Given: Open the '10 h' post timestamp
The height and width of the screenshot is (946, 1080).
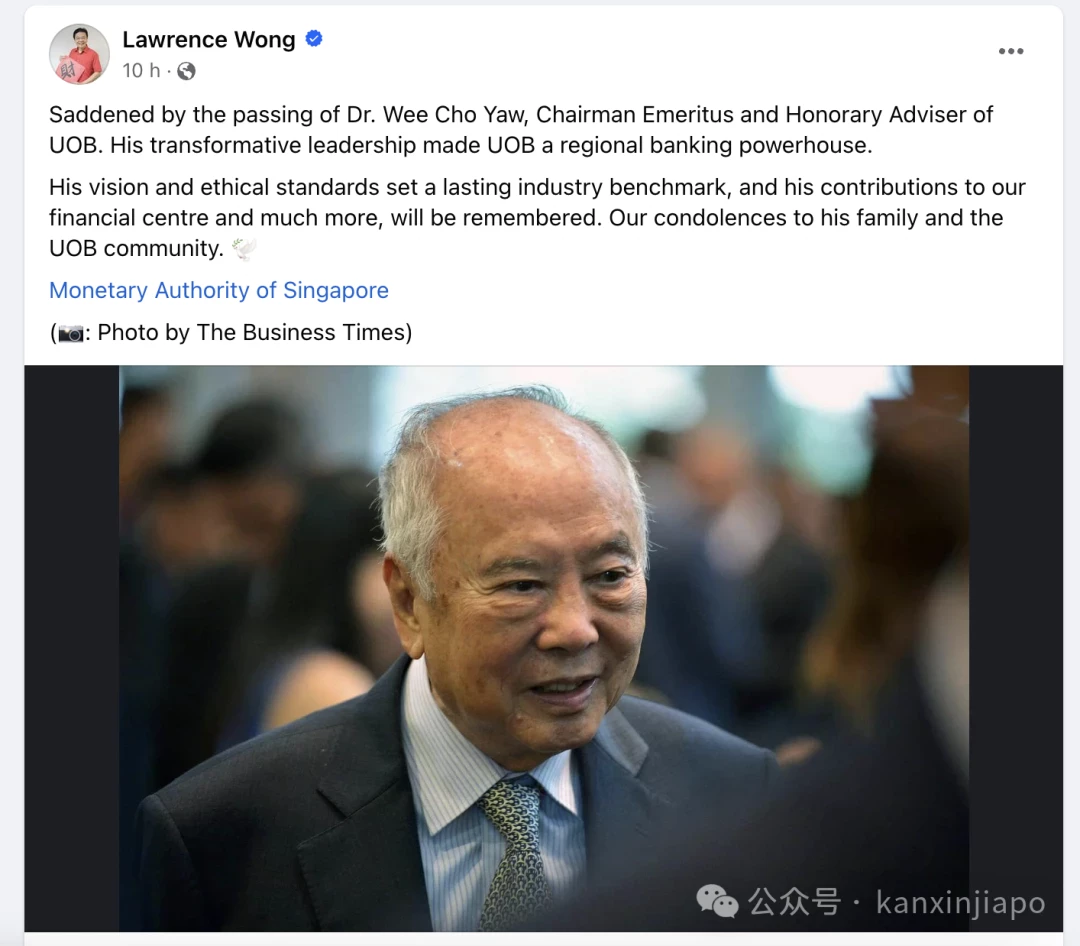Looking at the screenshot, I should pos(141,70).
